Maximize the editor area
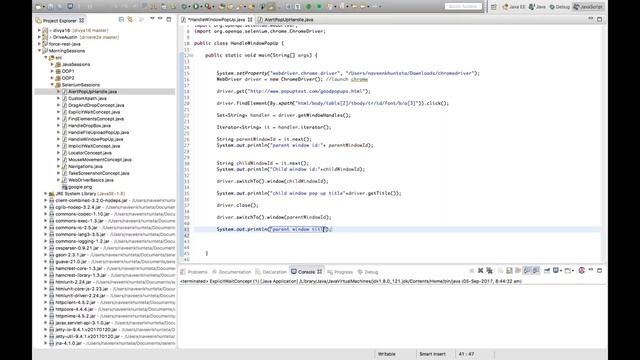Image resolution: width=640 pixels, height=360 pixels. pyautogui.click(x=600, y=19)
